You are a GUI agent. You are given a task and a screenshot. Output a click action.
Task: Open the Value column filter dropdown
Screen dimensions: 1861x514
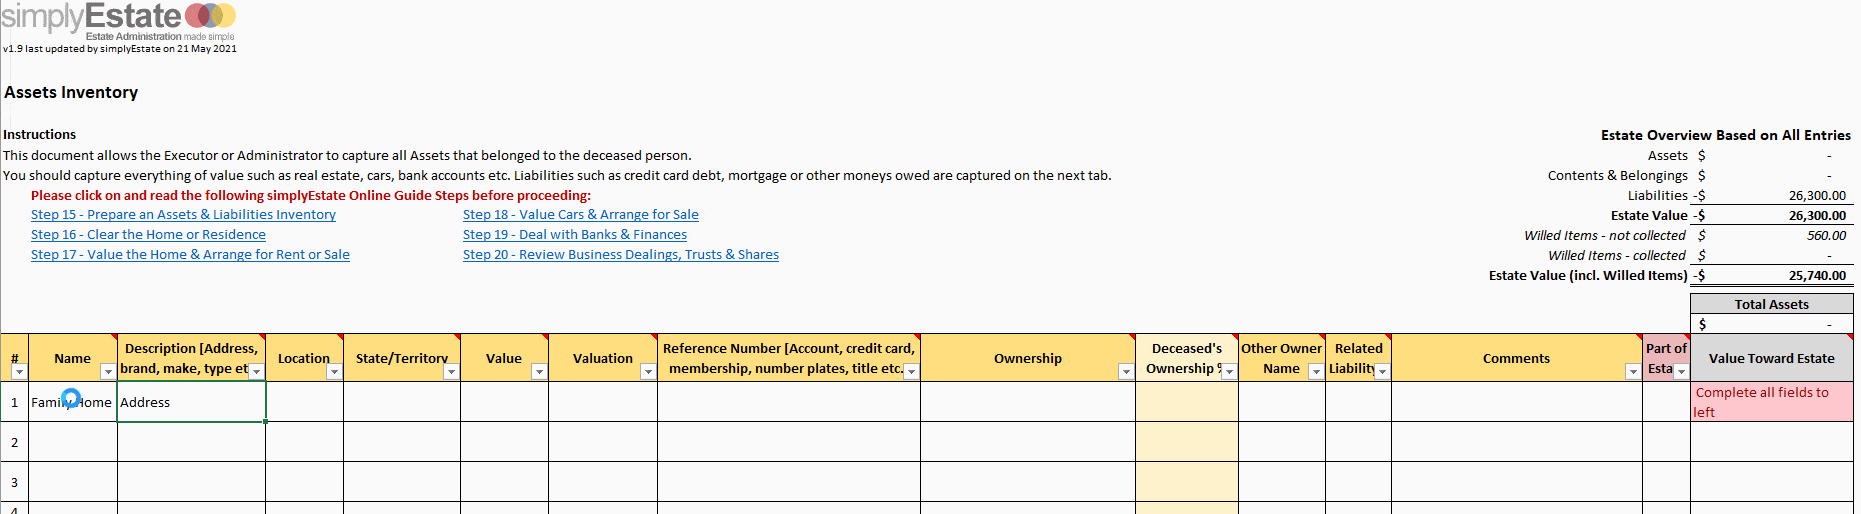pyautogui.click(x=540, y=372)
